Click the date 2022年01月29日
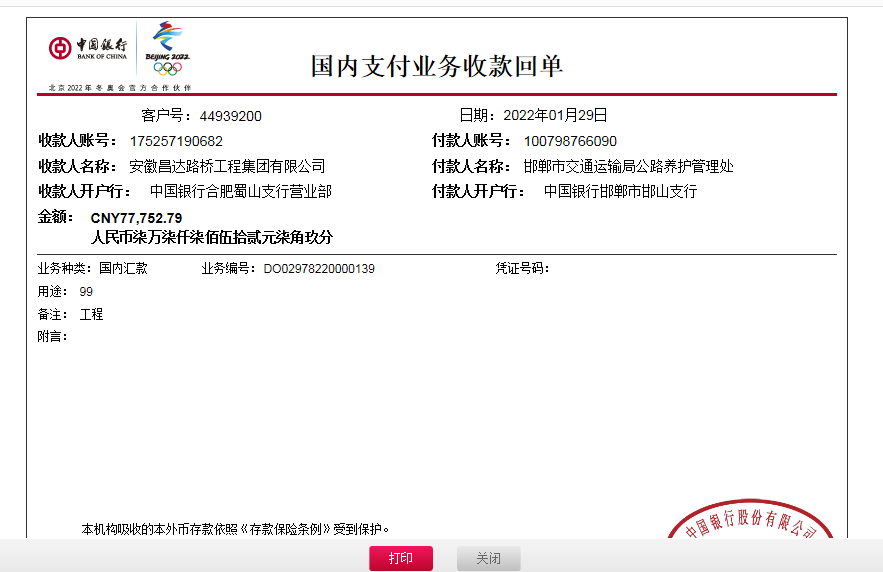The width and height of the screenshot is (883, 572). 555,115
